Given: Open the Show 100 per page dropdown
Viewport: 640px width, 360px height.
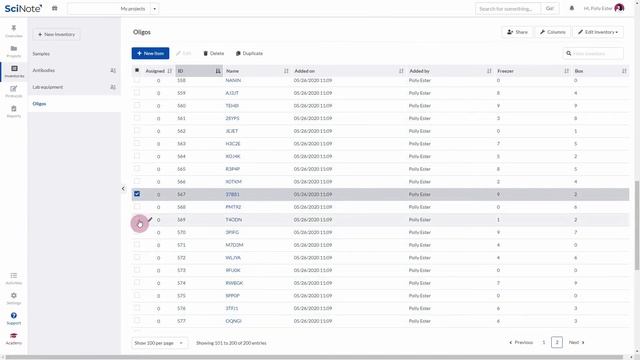Looking at the screenshot, I should (x=160, y=343).
